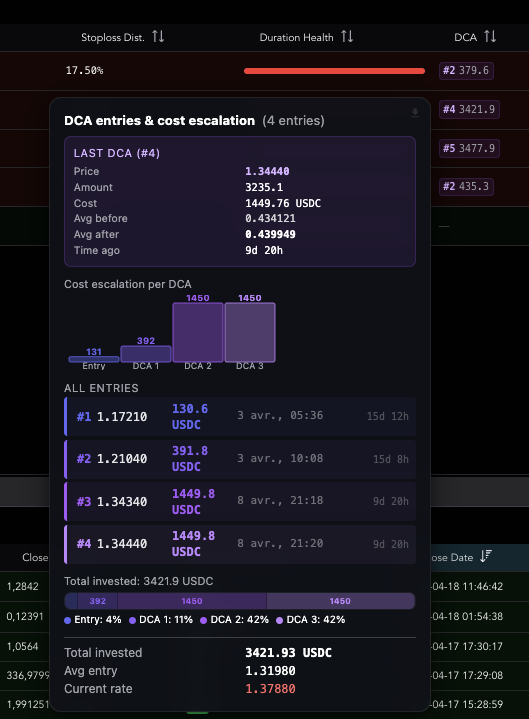Click close date 04-18 11:46:42

point(467,586)
